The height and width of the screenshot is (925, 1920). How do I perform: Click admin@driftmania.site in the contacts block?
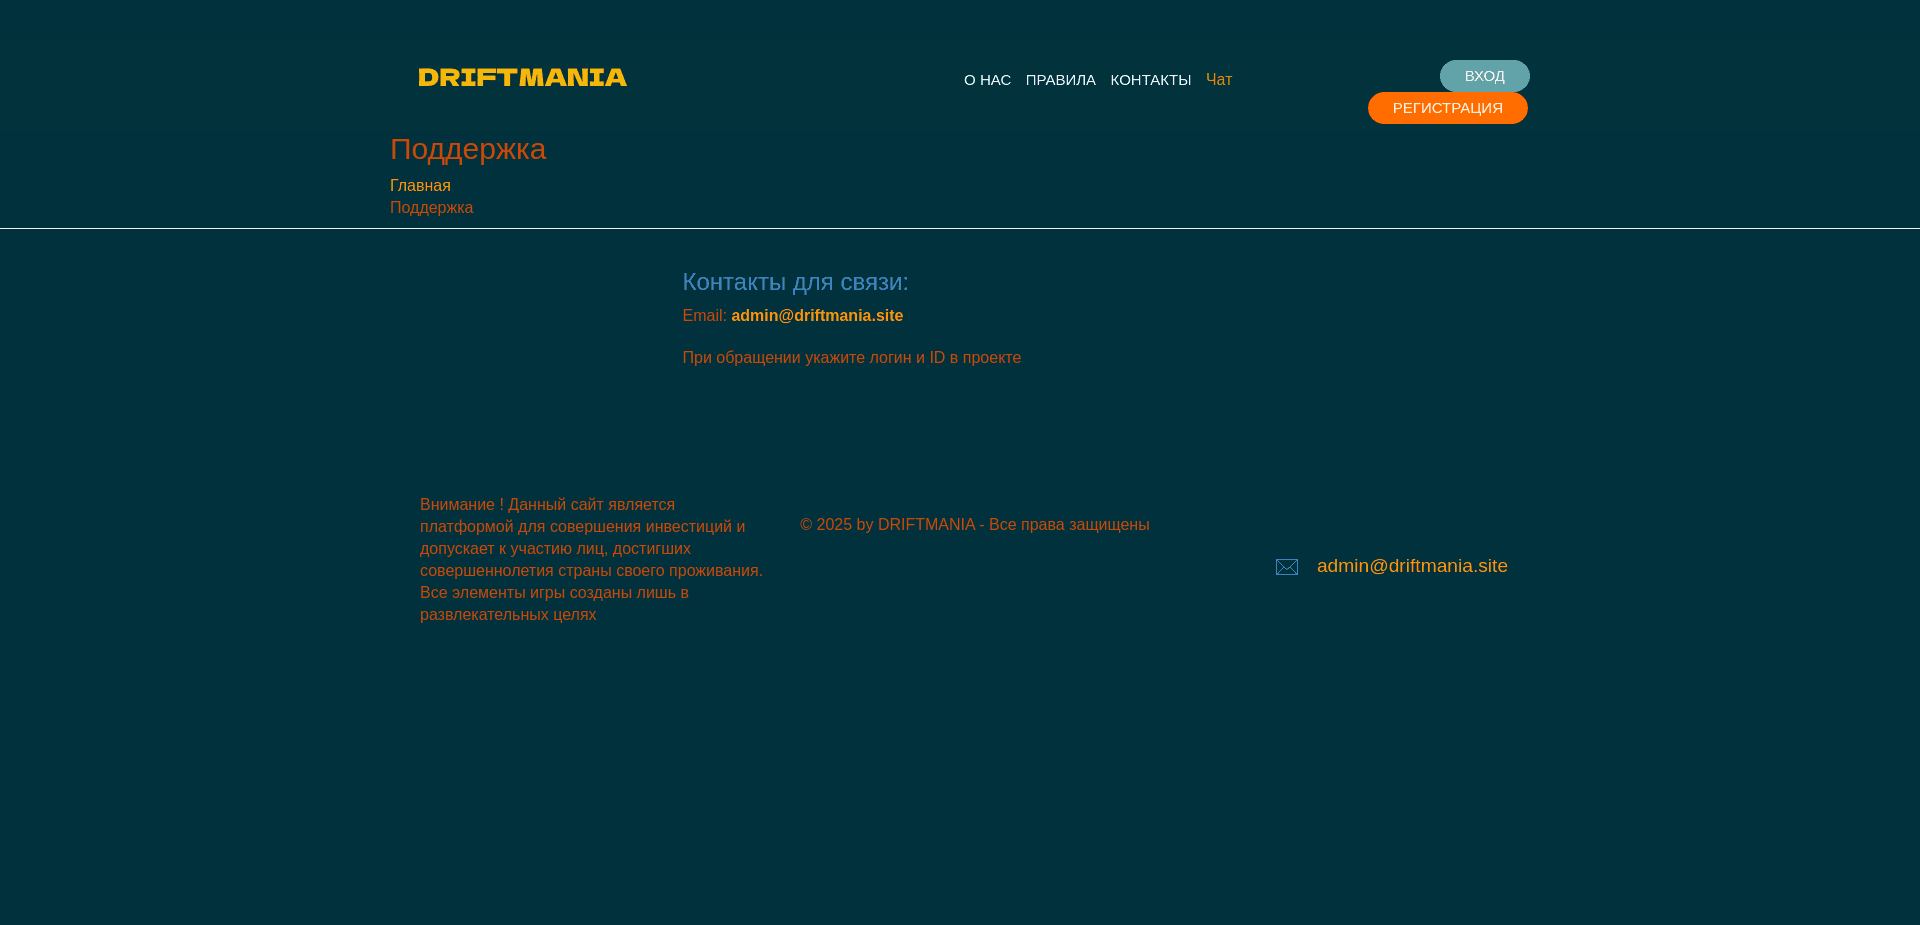click(817, 315)
